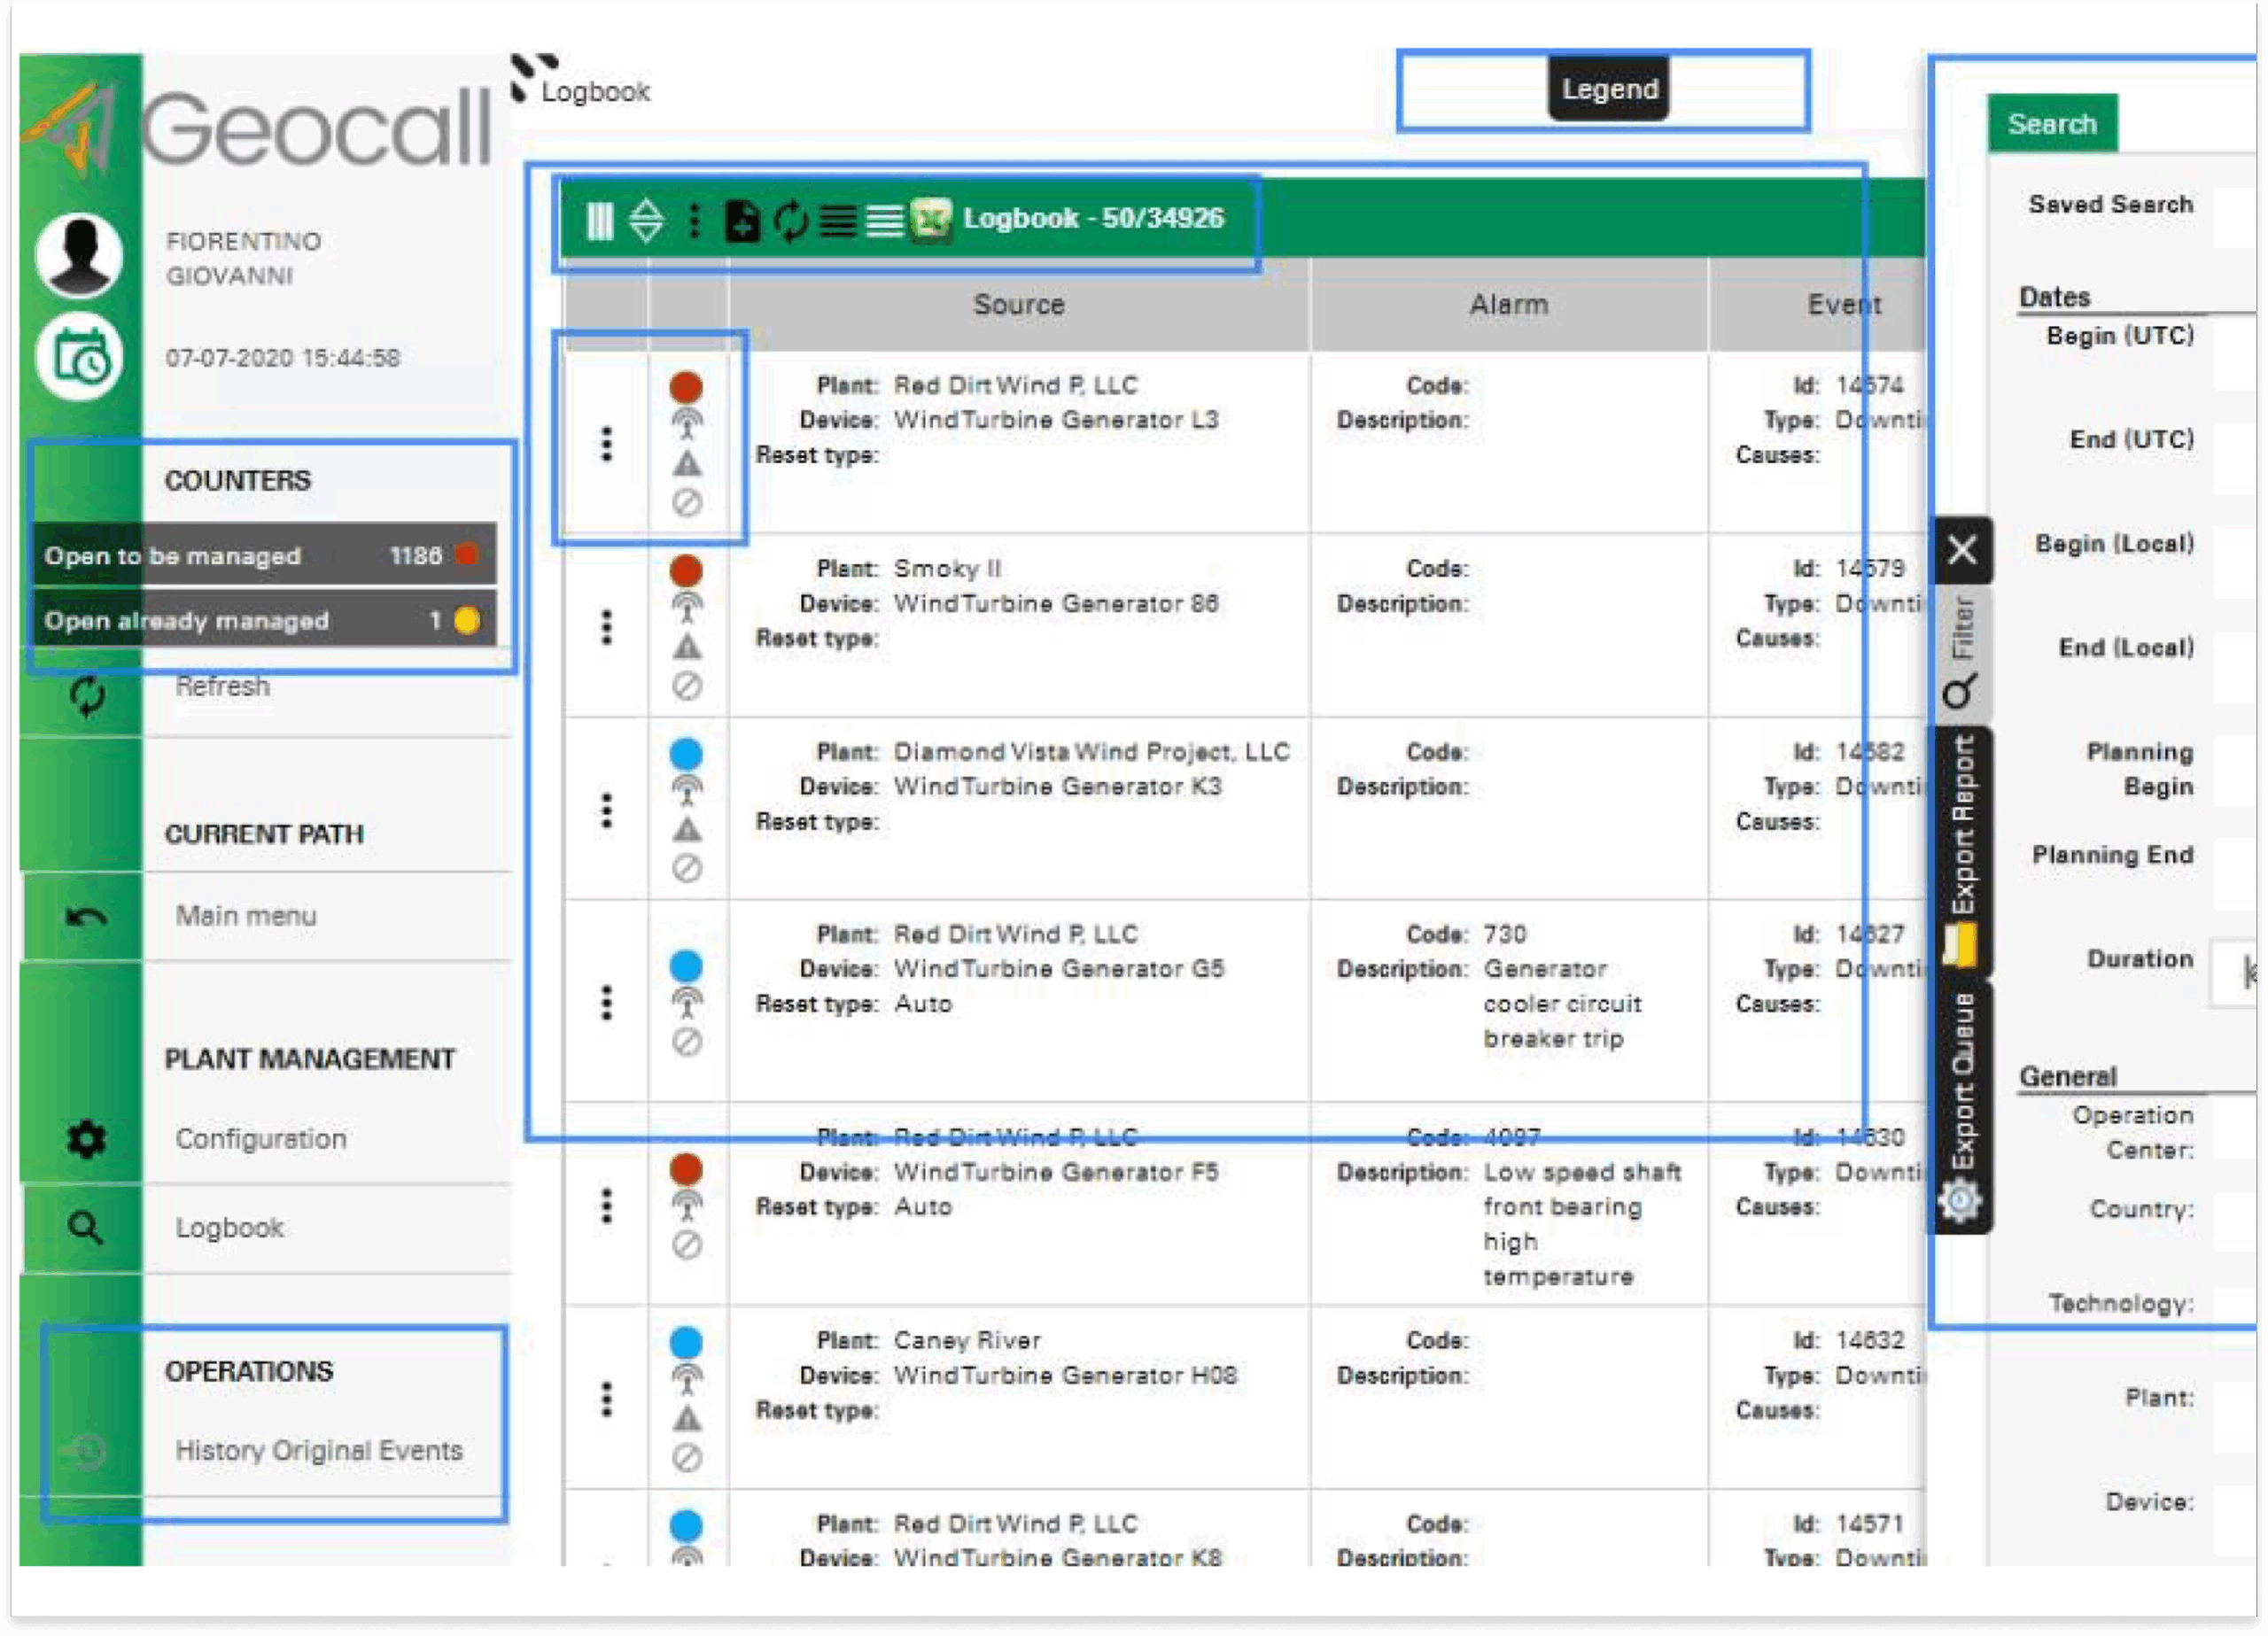Open Configuration under Plant Management
Image resolution: width=2268 pixels, height=1636 pixels.
[261, 1139]
